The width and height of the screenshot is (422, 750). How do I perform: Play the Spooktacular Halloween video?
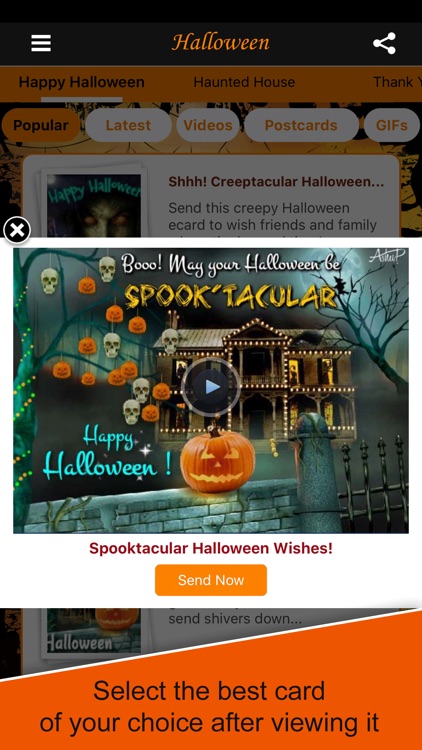coord(211,386)
